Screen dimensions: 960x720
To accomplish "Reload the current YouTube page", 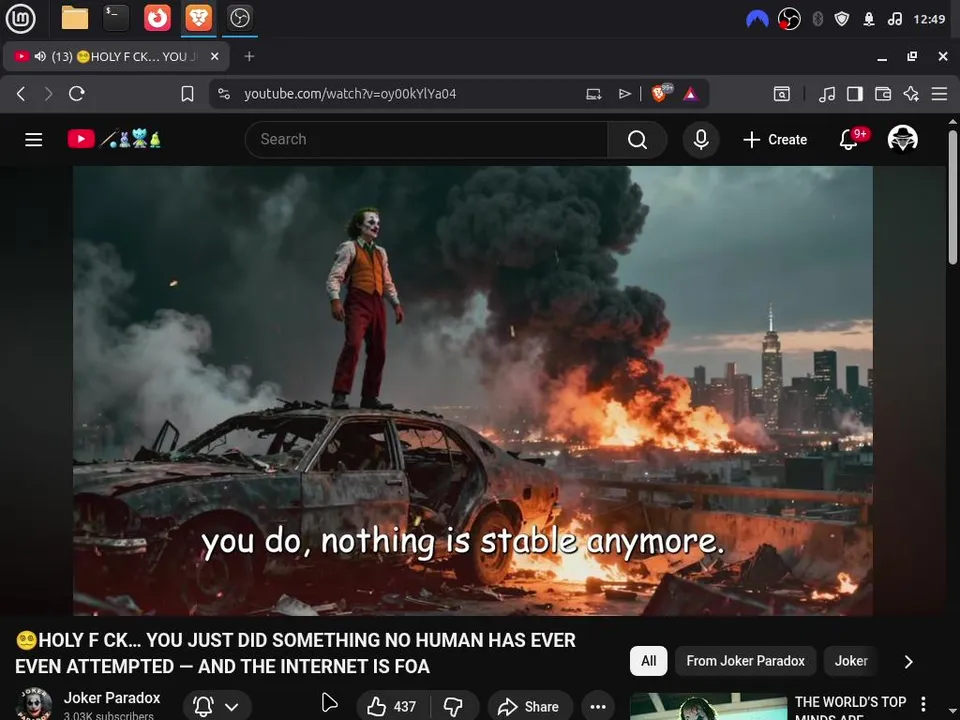I will click(77, 94).
